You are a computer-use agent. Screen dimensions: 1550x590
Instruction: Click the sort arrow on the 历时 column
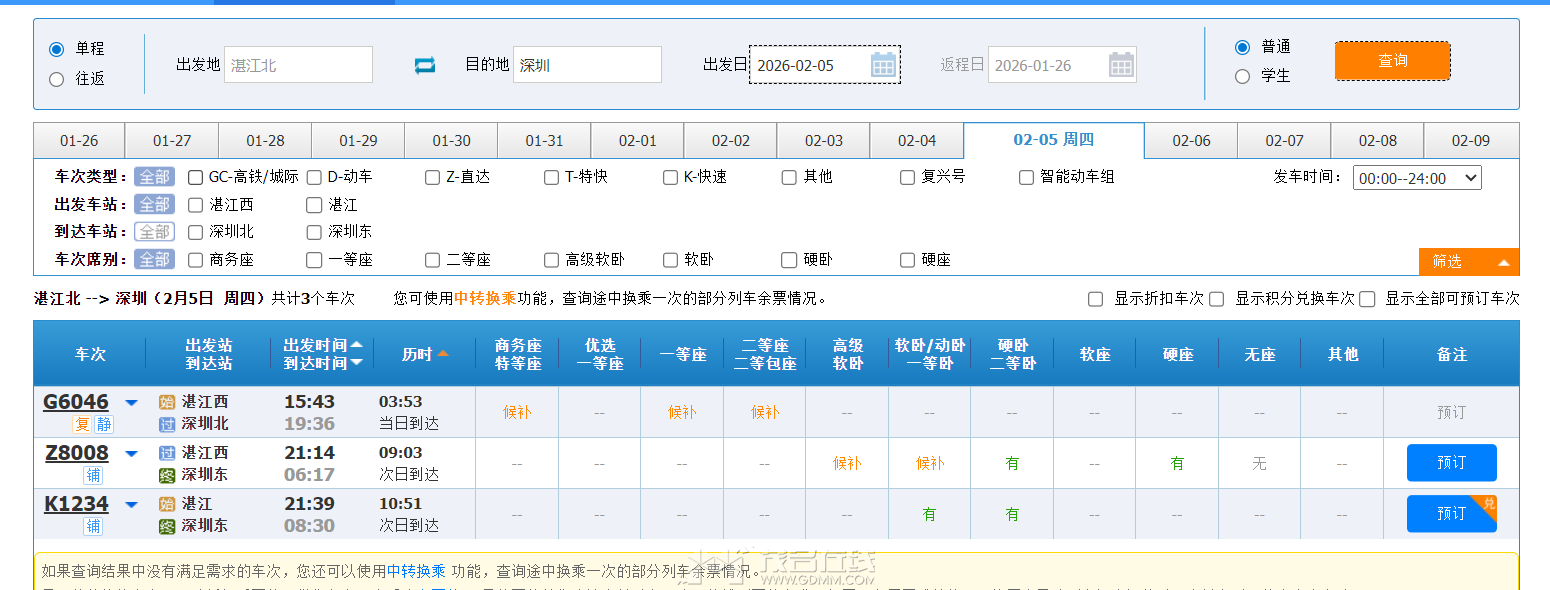[445, 352]
